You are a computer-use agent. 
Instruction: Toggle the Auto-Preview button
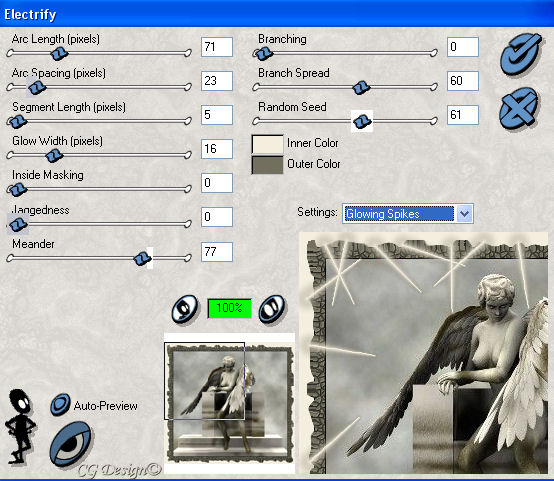point(60,405)
